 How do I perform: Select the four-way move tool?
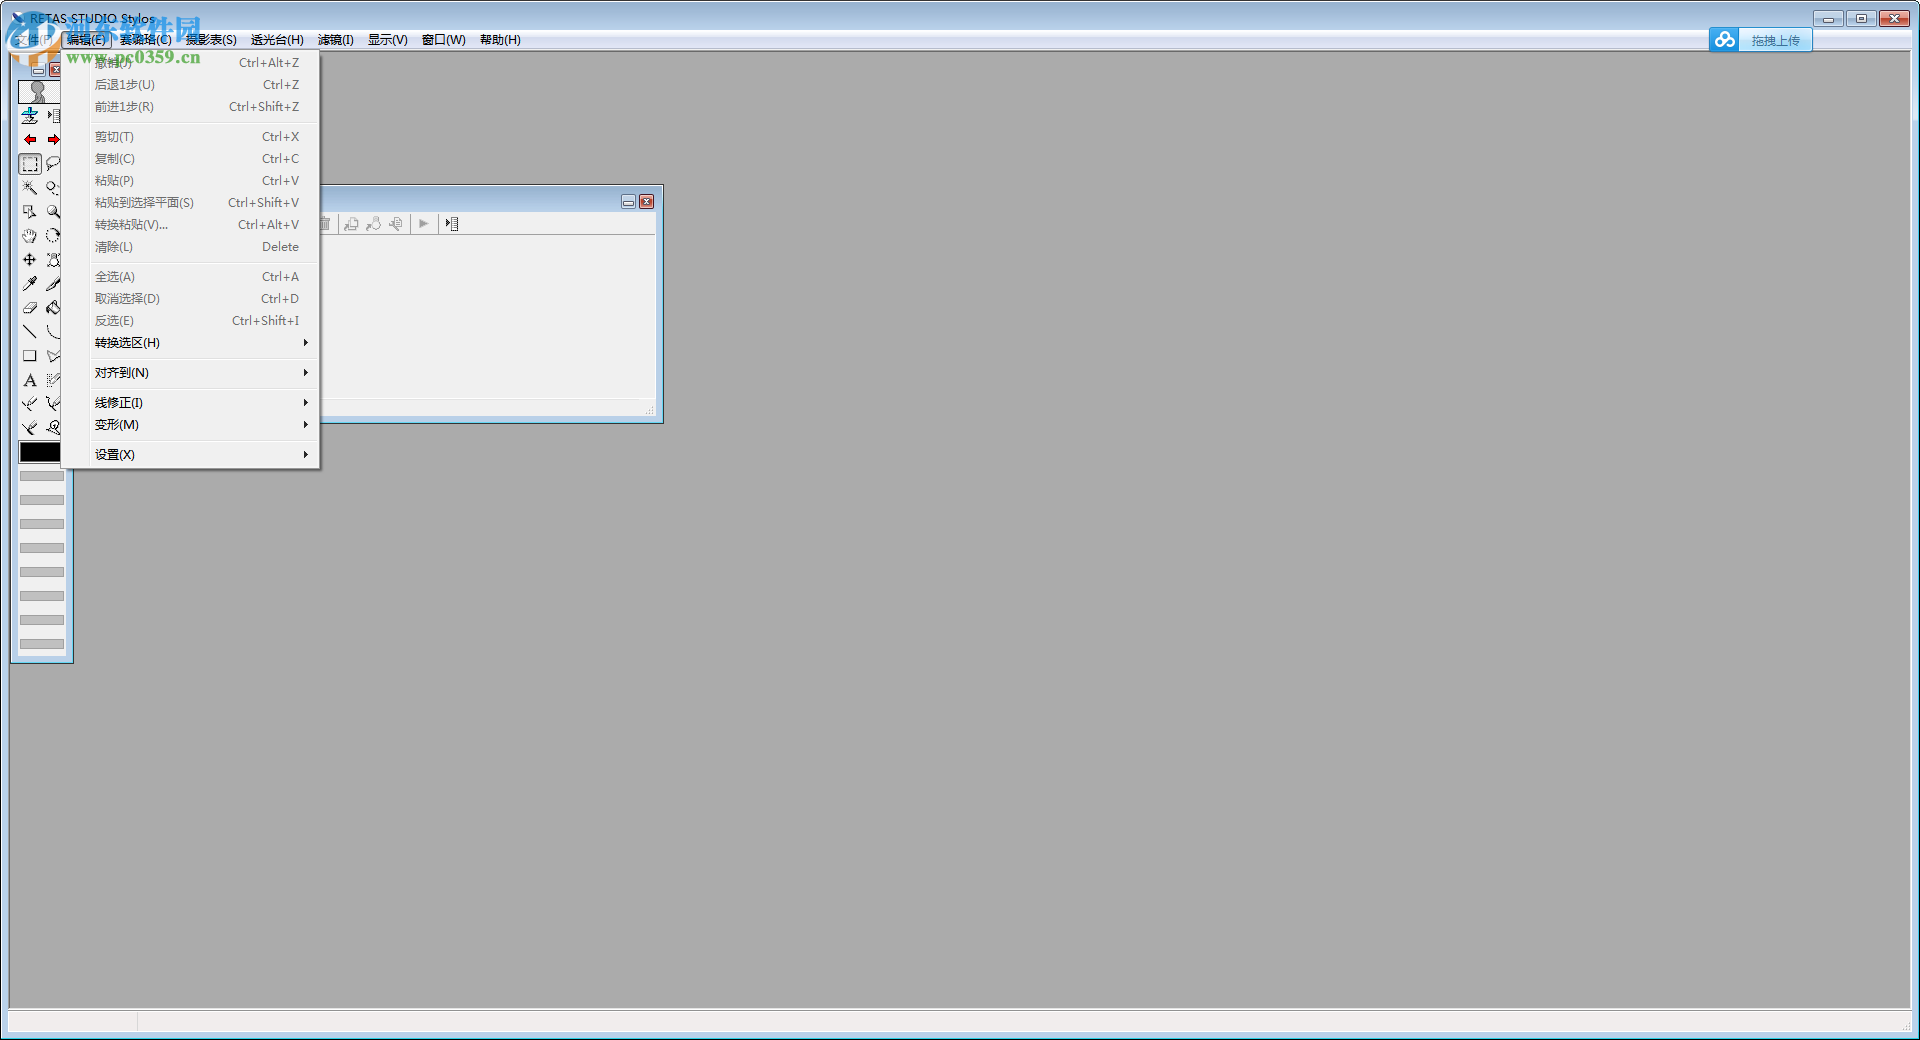30,260
